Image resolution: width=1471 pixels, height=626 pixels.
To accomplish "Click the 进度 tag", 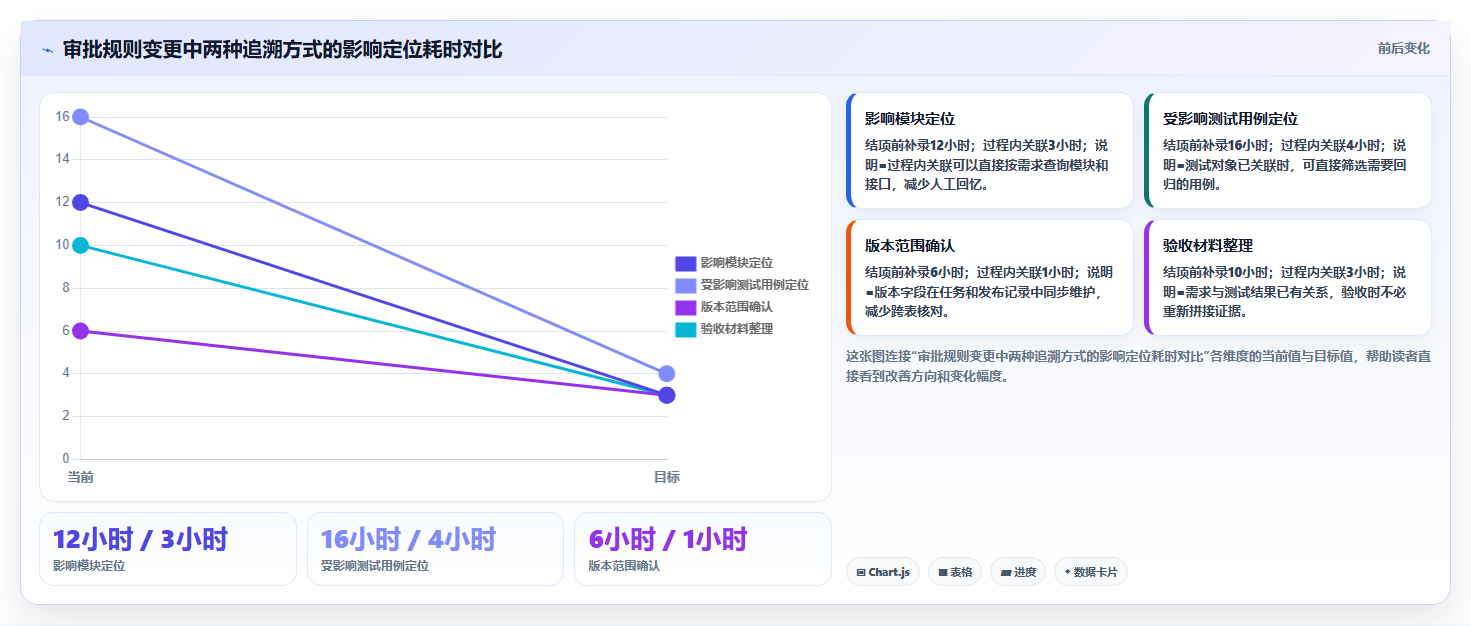I will [1018, 572].
